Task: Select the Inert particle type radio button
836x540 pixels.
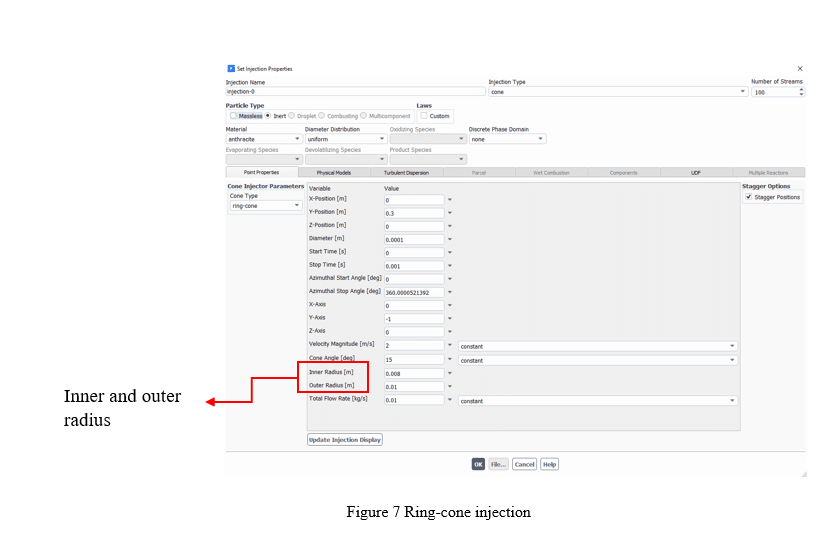Action: [x=268, y=116]
